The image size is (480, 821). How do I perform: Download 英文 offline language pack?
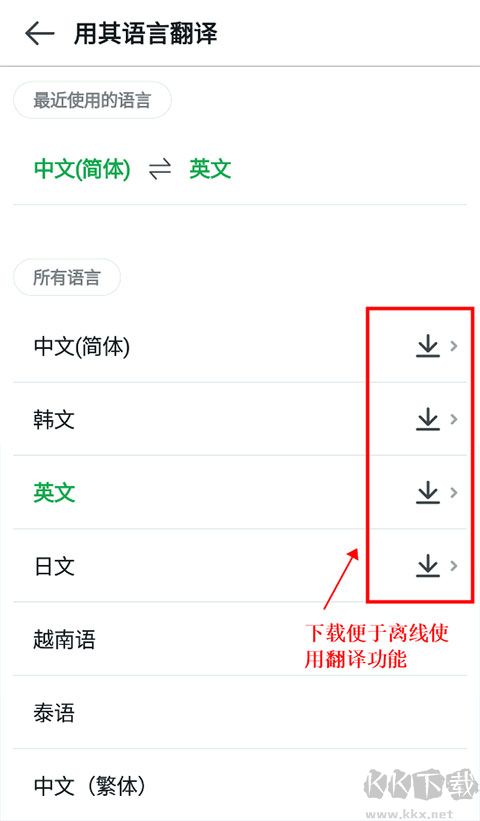(x=428, y=493)
